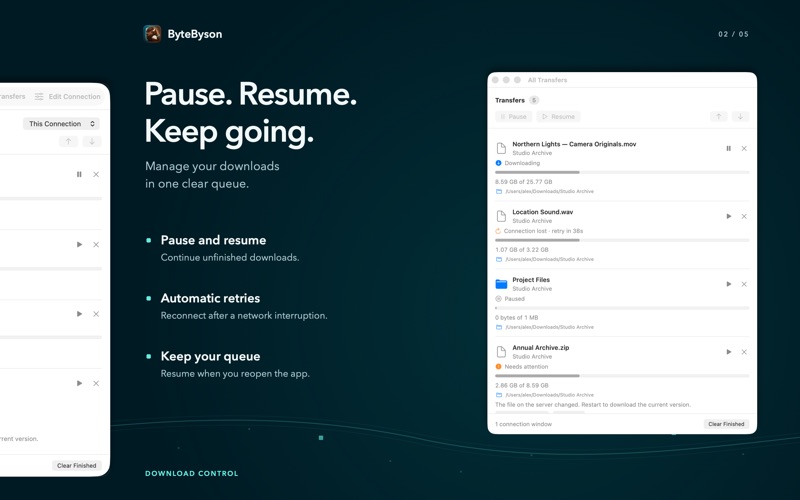Click the Pause button in the Transfers toolbar
The height and width of the screenshot is (500, 800).
(513, 117)
